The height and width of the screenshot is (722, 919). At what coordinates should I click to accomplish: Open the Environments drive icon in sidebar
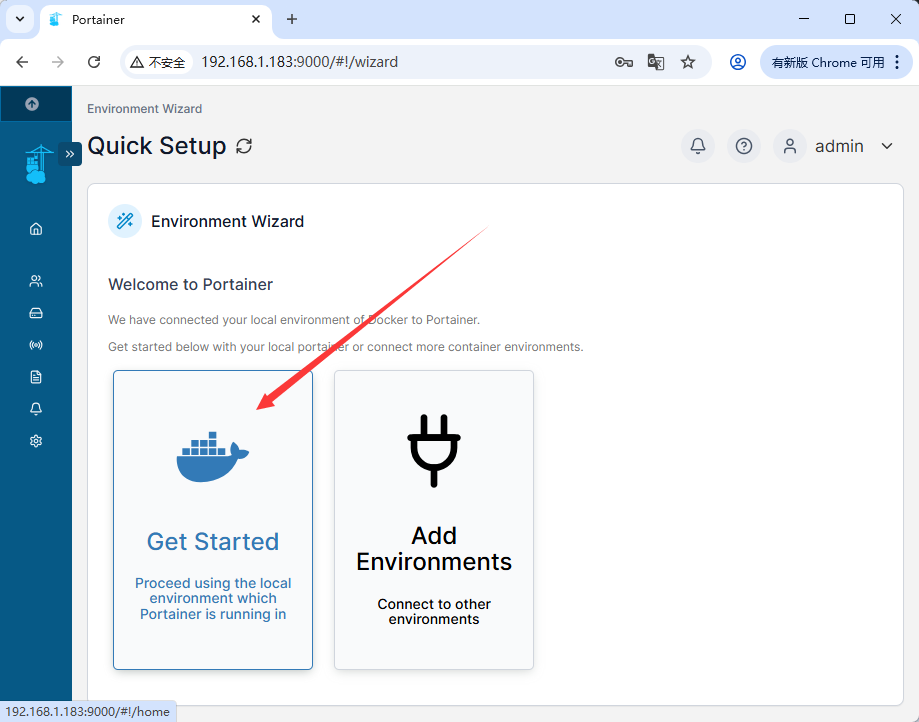coord(36,313)
